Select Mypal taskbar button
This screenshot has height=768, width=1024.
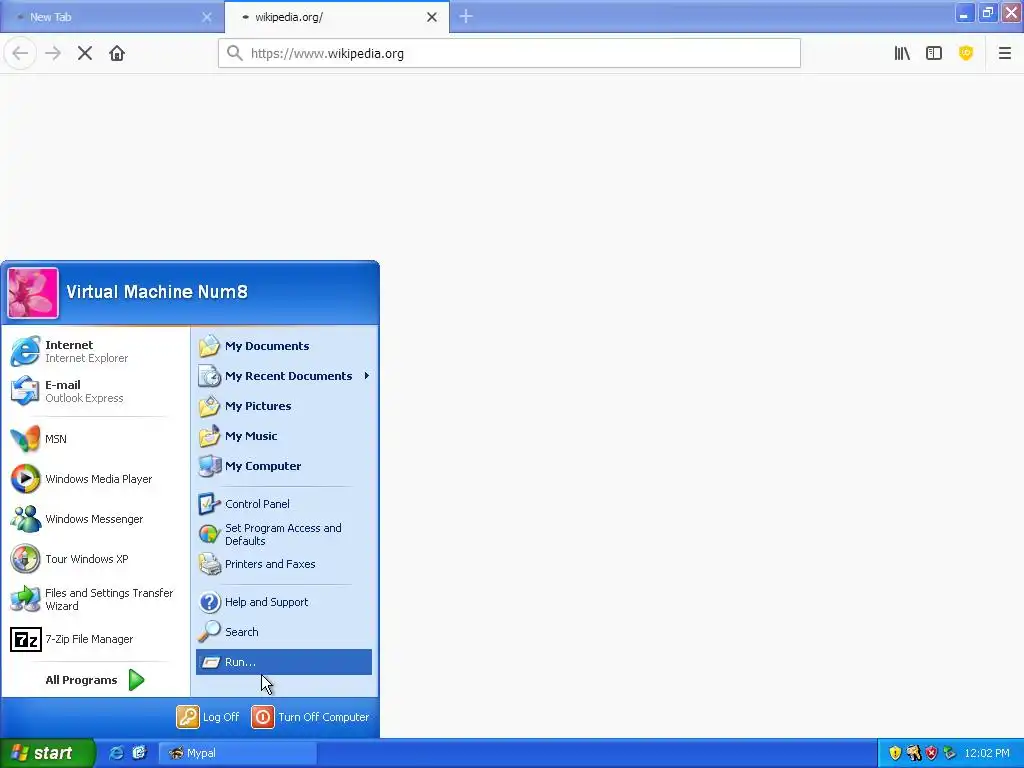(238, 753)
